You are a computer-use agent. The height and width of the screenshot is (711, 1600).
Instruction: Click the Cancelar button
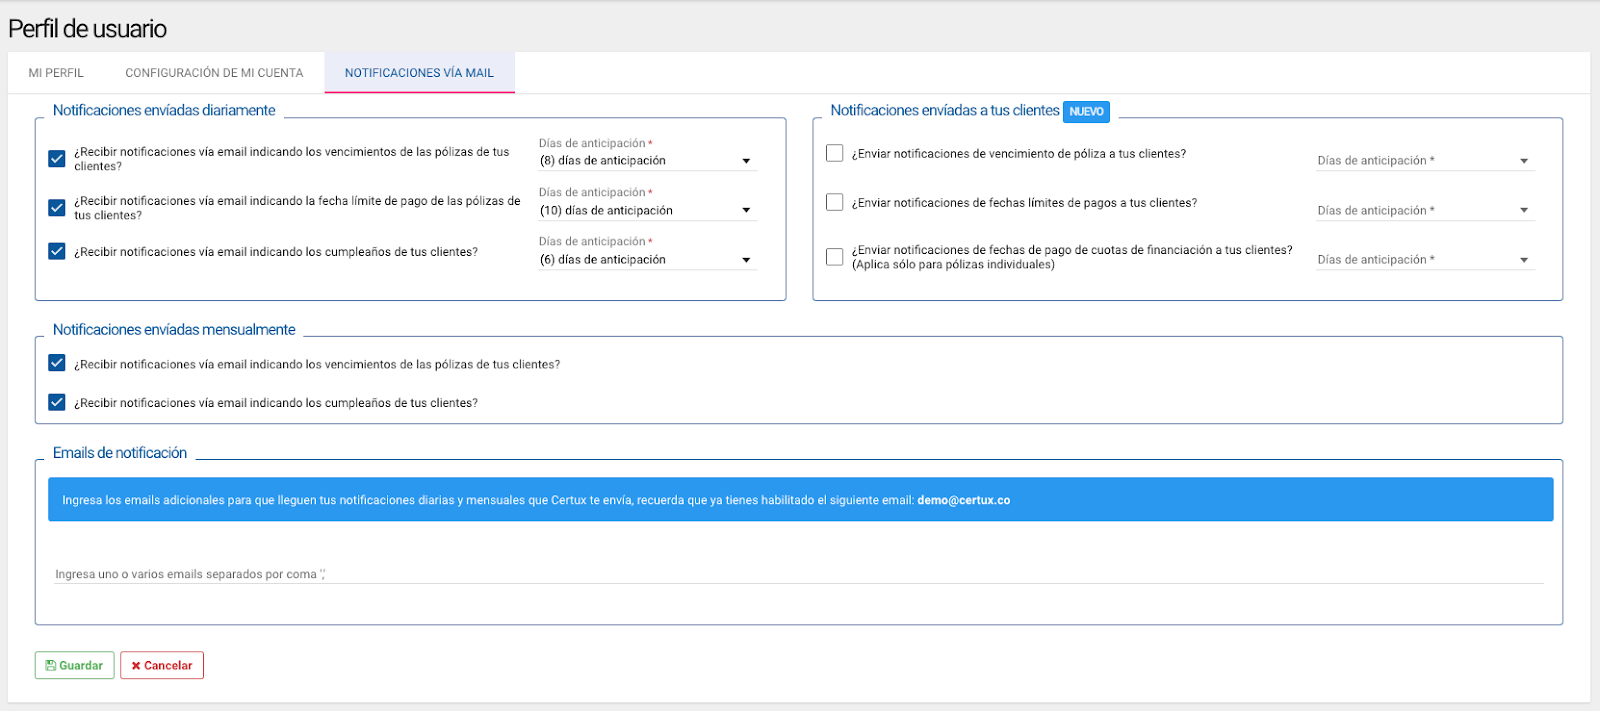(162, 665)
